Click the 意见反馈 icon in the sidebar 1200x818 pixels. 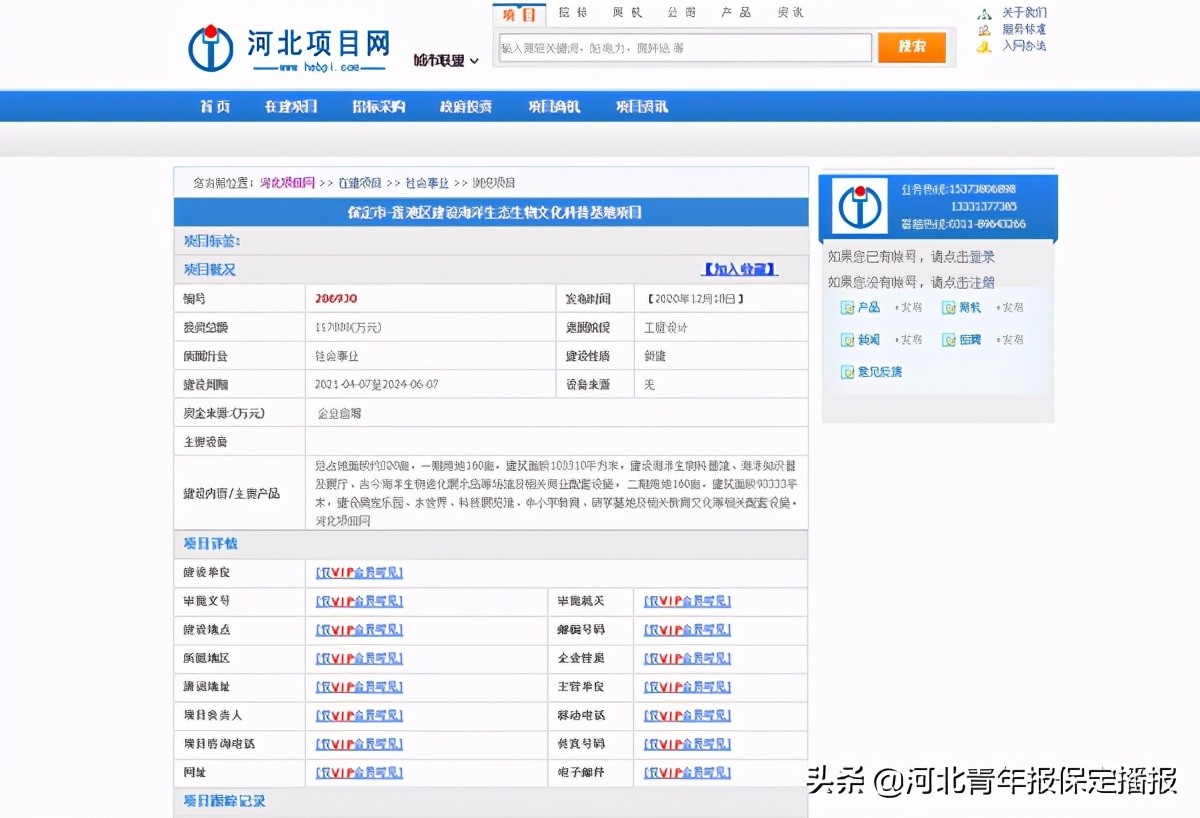pos(847,372)
